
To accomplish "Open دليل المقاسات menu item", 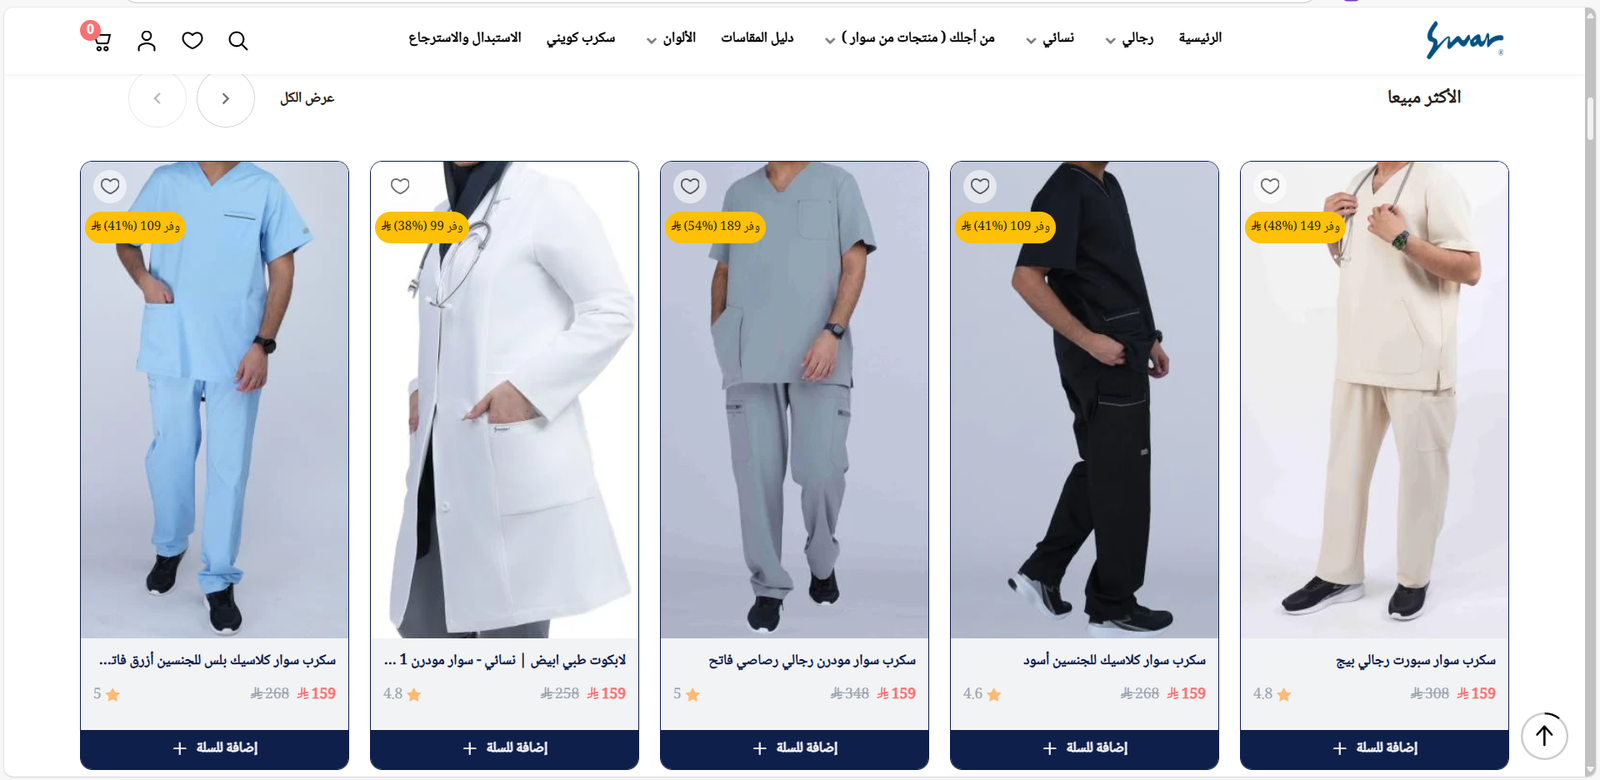I will pos(757,38).
